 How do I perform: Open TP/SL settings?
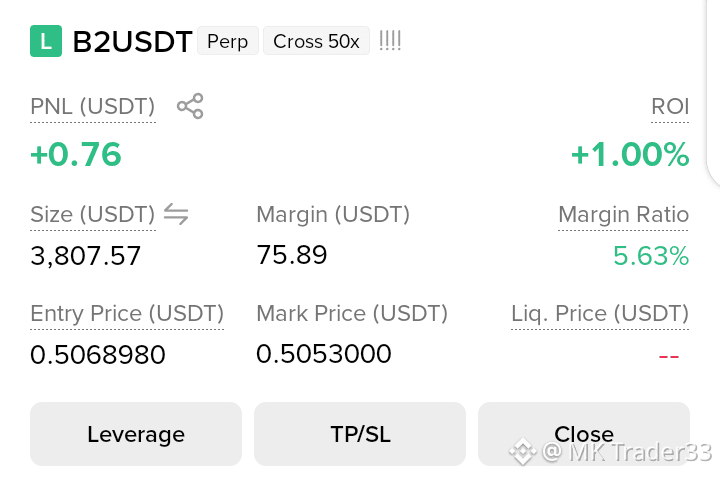(x=360, y=434)
